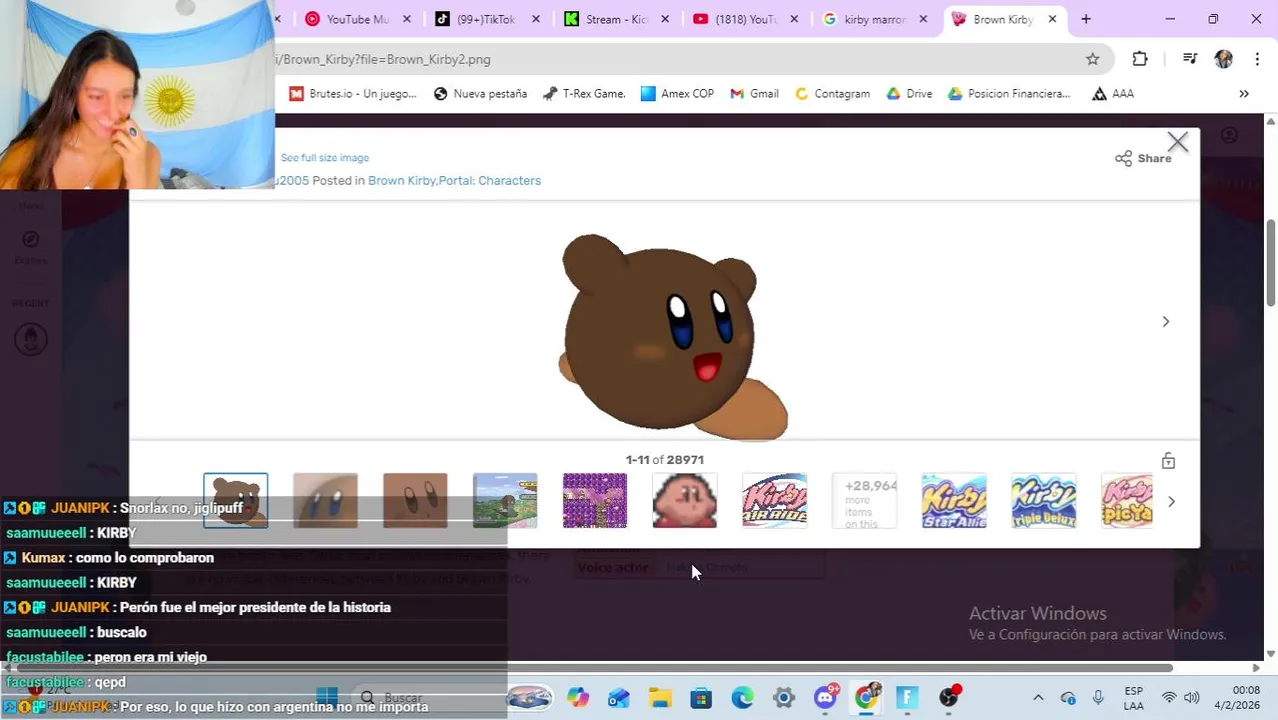Click the lock icon above the carousel

click(x=1168, y=461)
